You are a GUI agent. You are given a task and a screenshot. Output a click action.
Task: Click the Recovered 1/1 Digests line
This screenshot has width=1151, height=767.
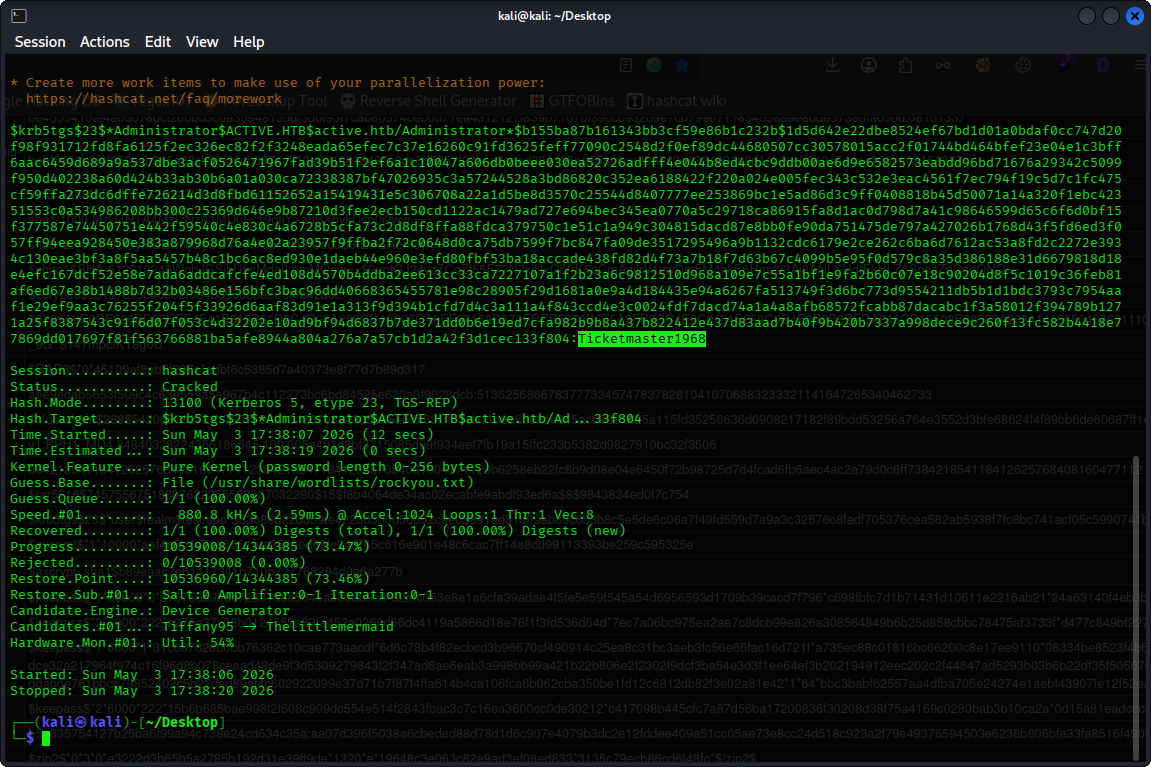[x=317, y=531]
